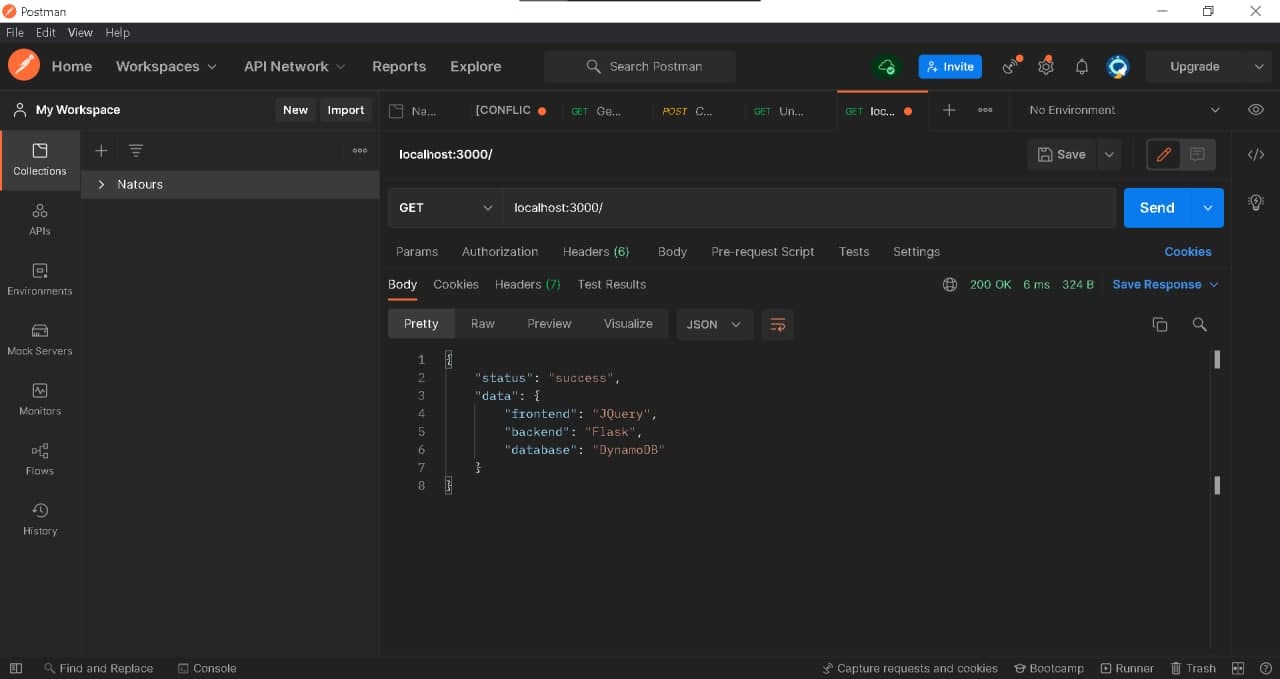Viewport: 1280px width, 679px height.
Task: Open the Workspaces dropdown menu
Action: 166,66
